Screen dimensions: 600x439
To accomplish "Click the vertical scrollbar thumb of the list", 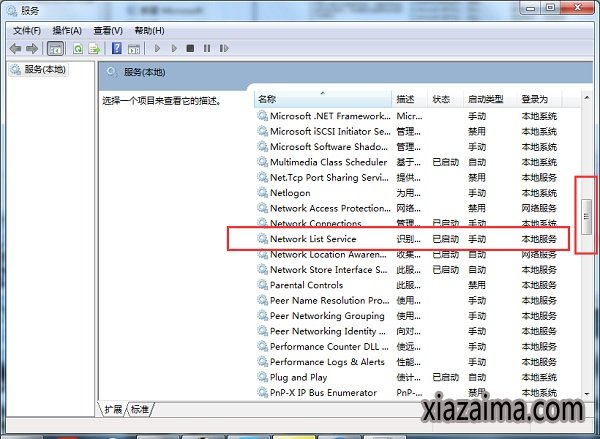I will [x=586, y=217].
